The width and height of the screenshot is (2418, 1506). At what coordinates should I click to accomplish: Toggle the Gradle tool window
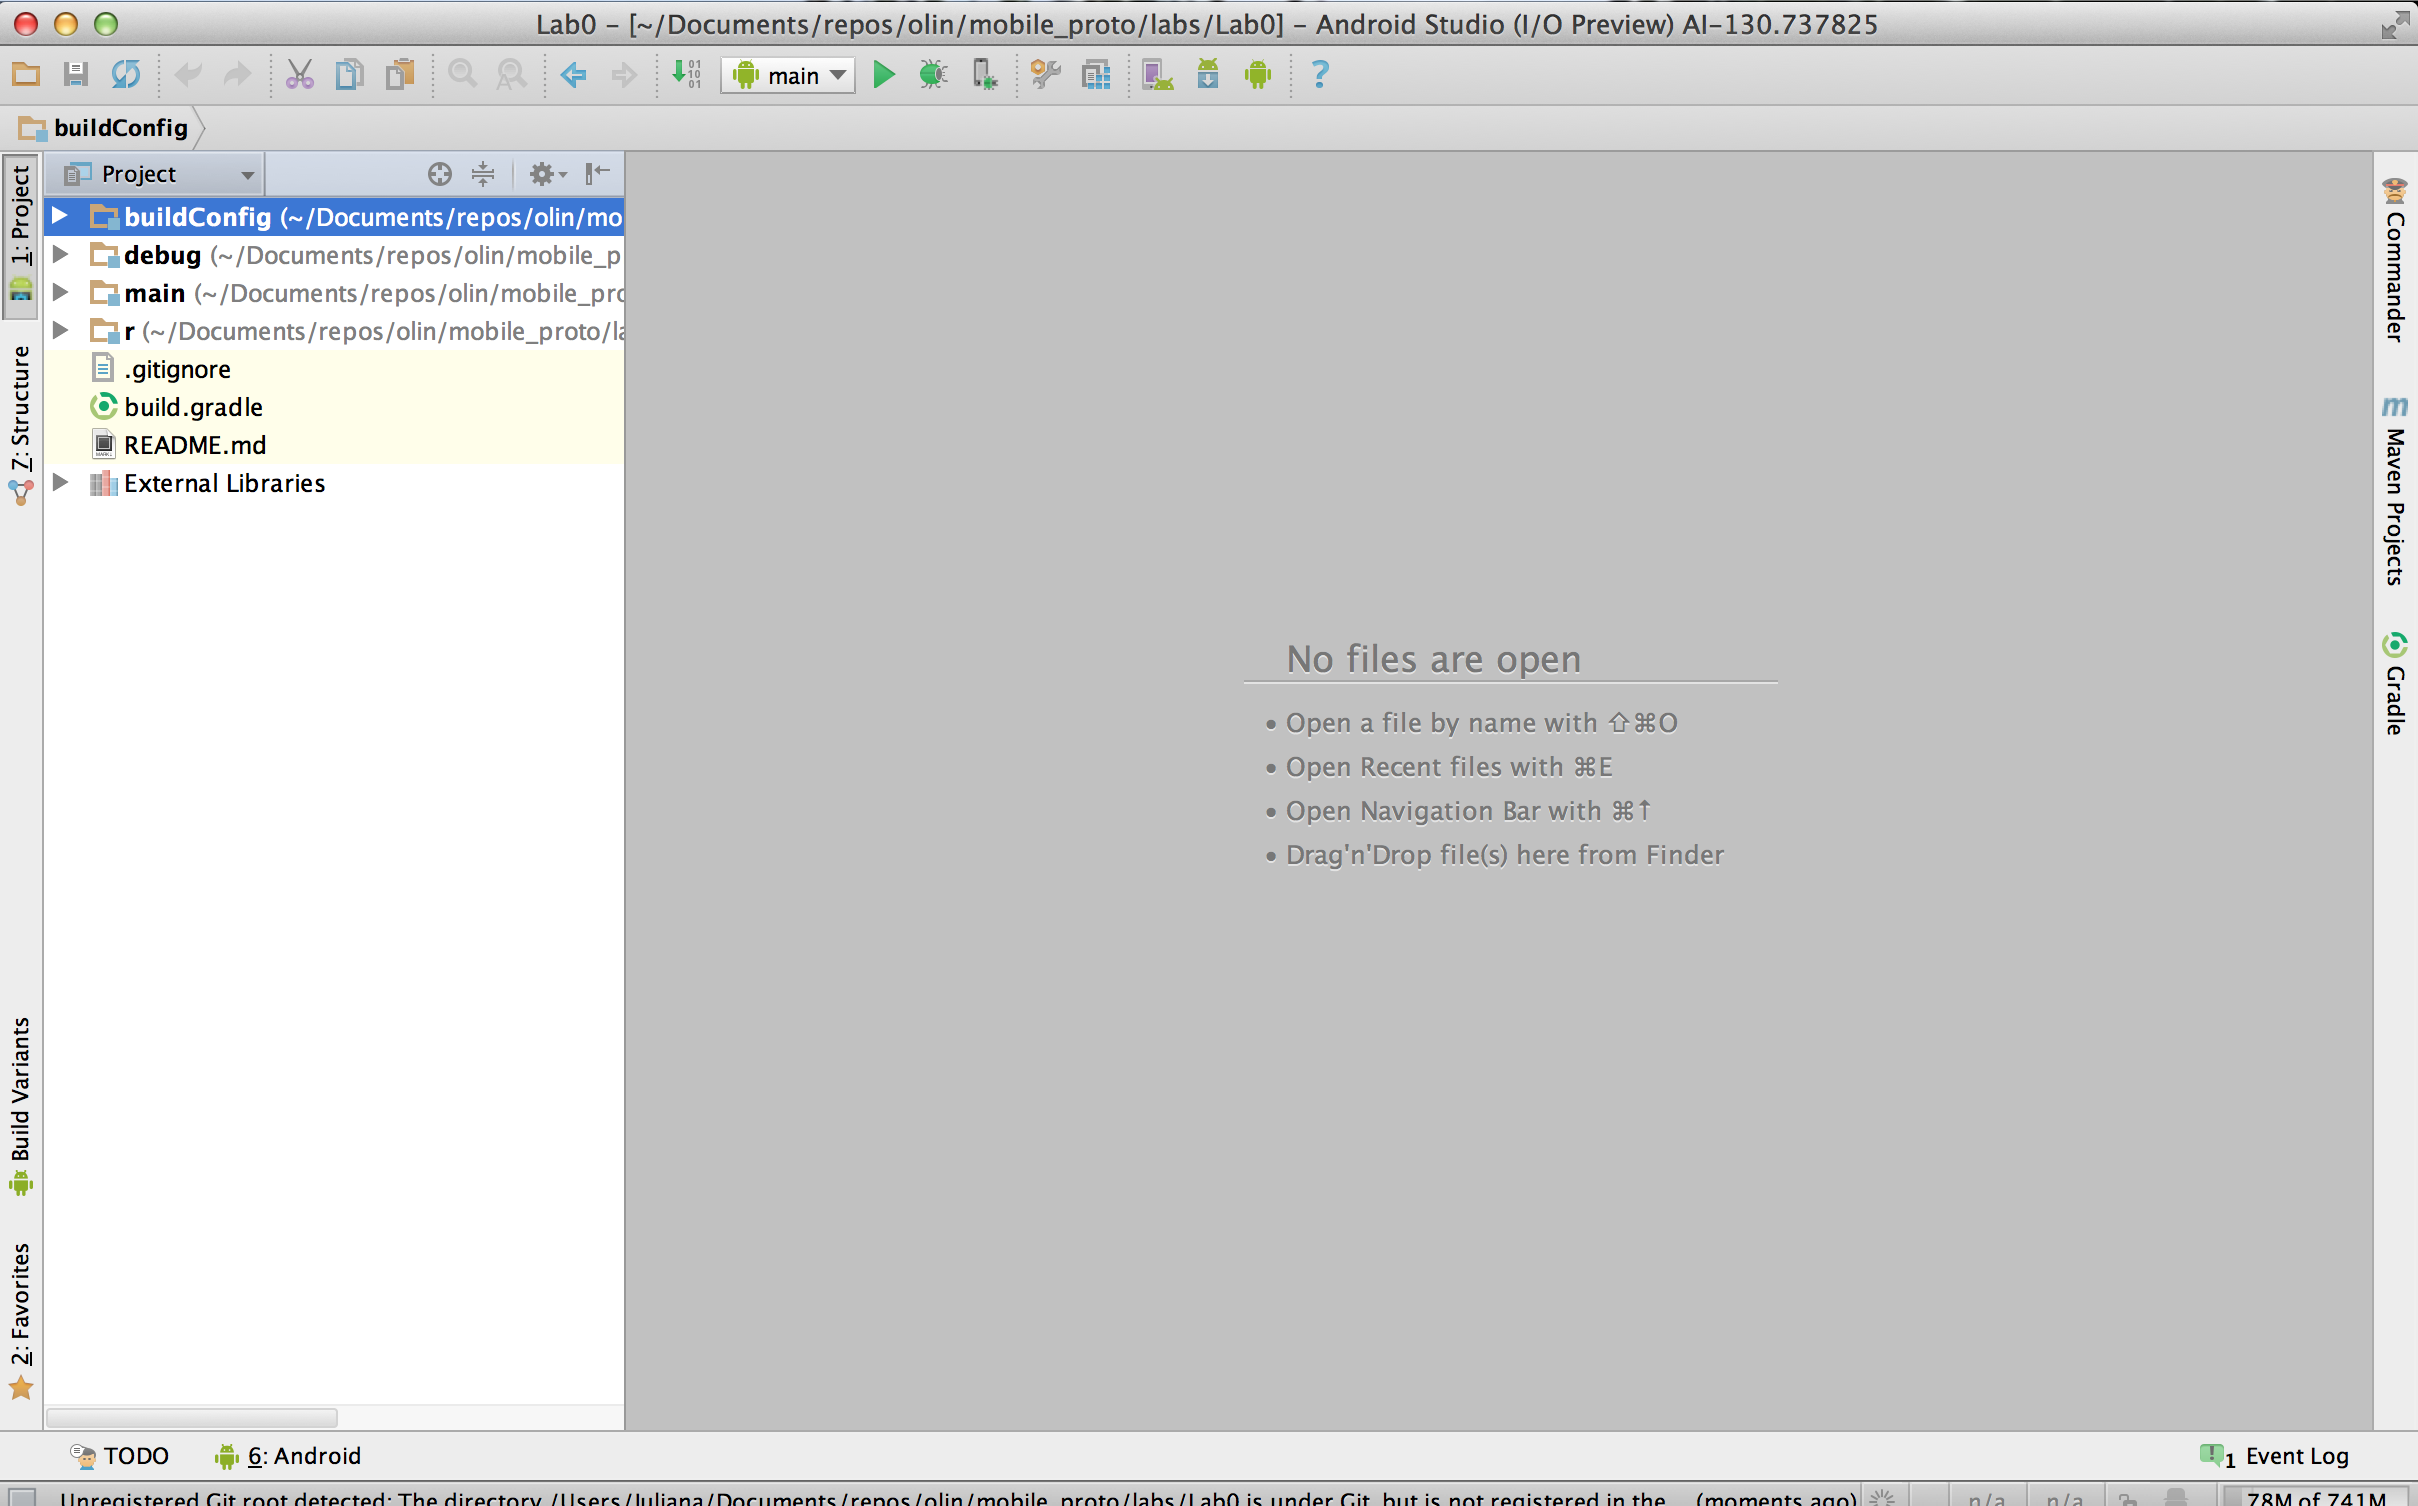[x=2394, y=686]
